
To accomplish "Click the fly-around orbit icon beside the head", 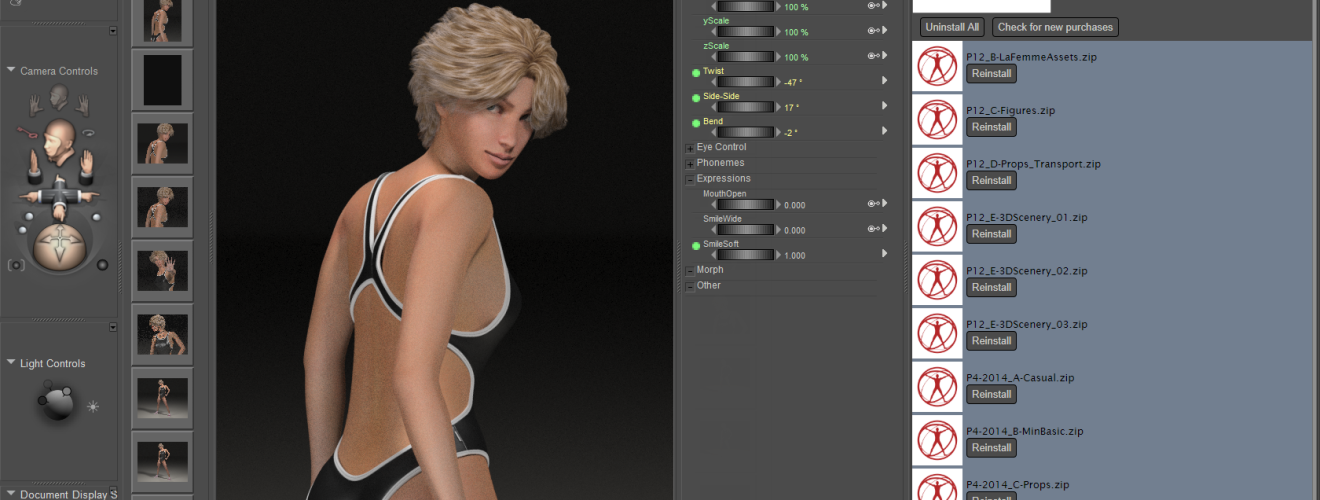I will (x=88, y=132).
